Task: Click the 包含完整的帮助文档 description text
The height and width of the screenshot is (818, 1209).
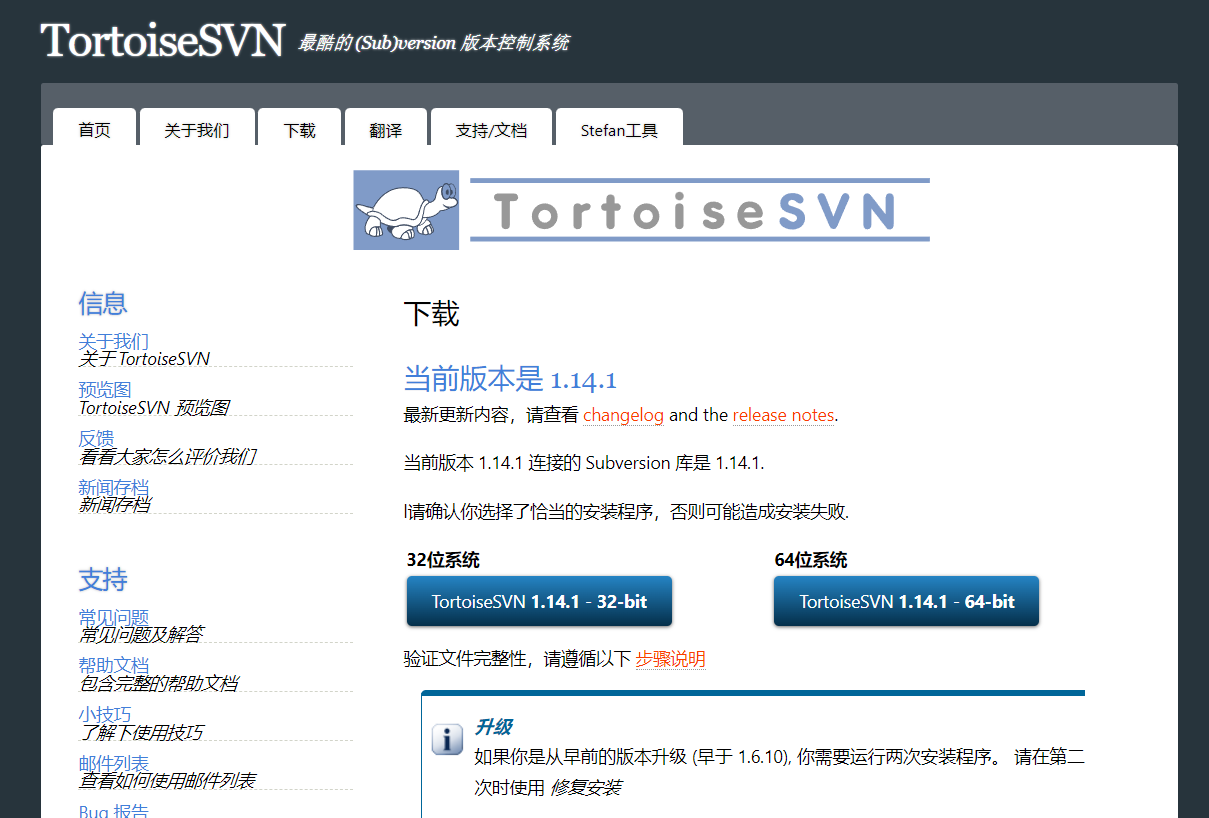Action: tap(159, 684)
